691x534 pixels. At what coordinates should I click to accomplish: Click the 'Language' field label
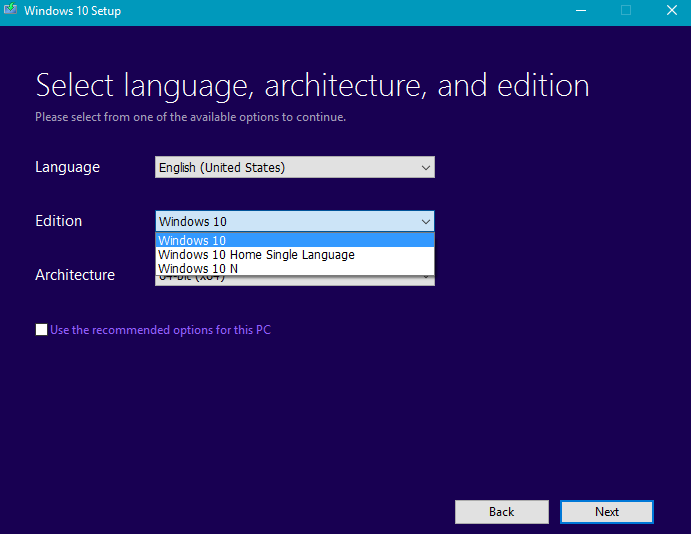[67, 167]
